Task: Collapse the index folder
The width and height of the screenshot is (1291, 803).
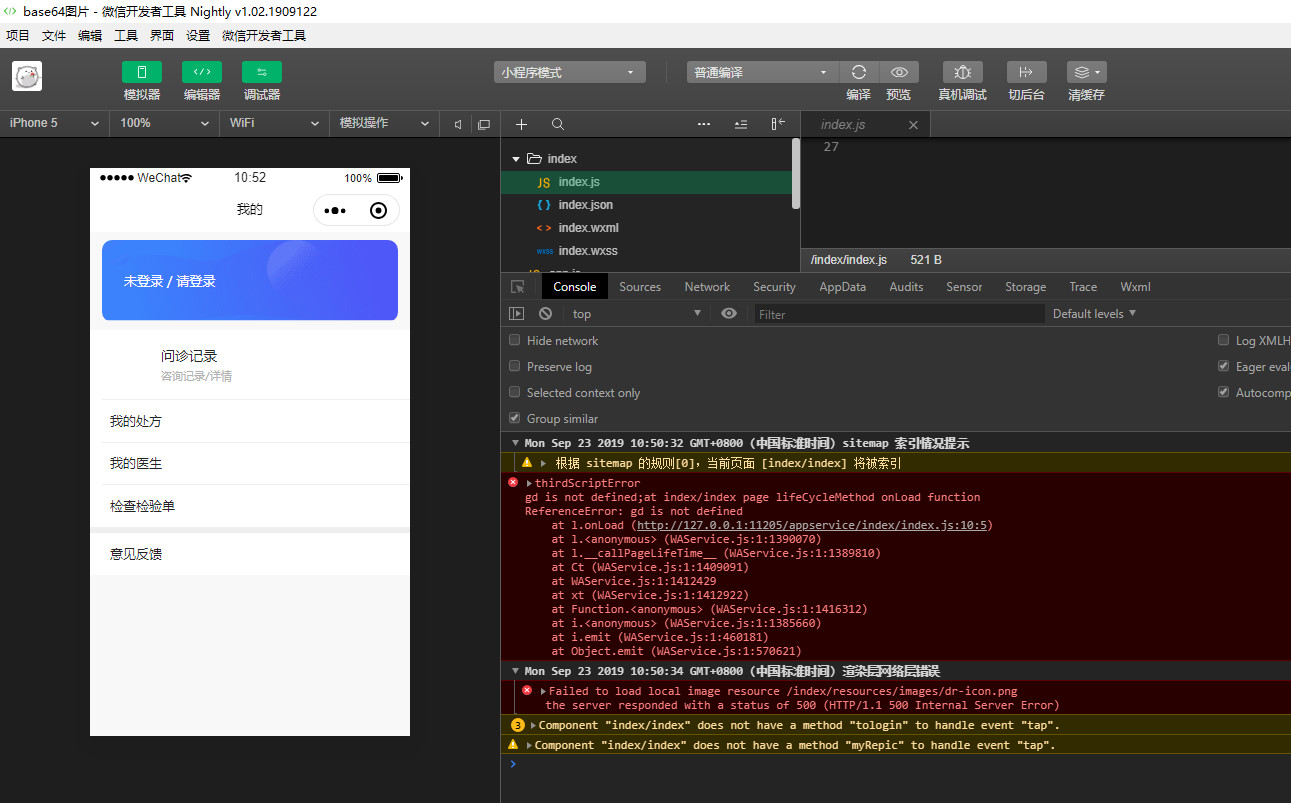Action: [x=516, y=159]
